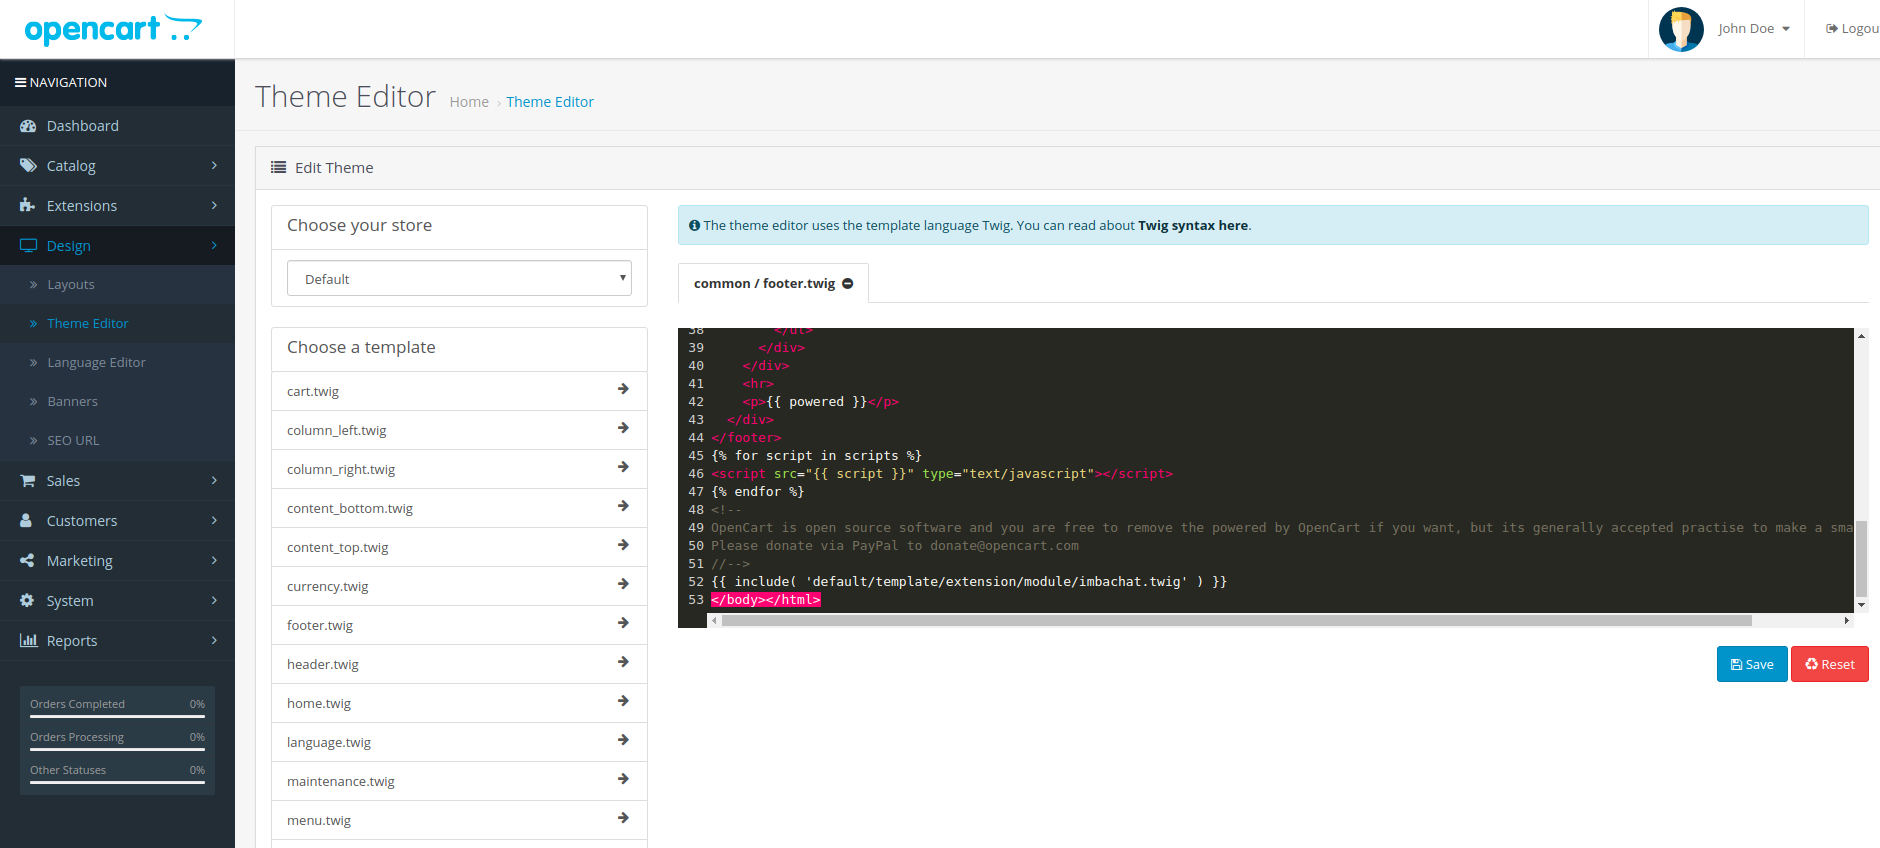The height and width of the screenshot is (848, 1880).
Task: Click the arrow next to header.twig
Action: click(x=623, y=662)
